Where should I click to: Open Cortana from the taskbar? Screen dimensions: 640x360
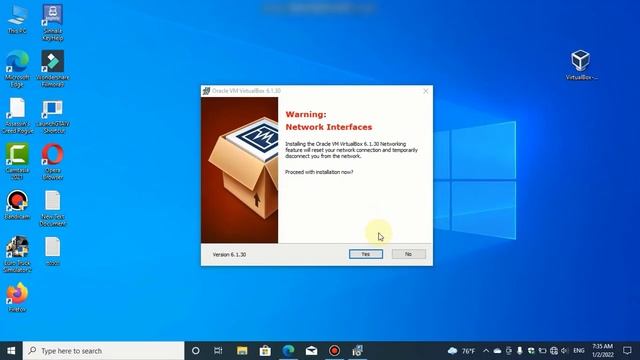[x=196, y=351]
